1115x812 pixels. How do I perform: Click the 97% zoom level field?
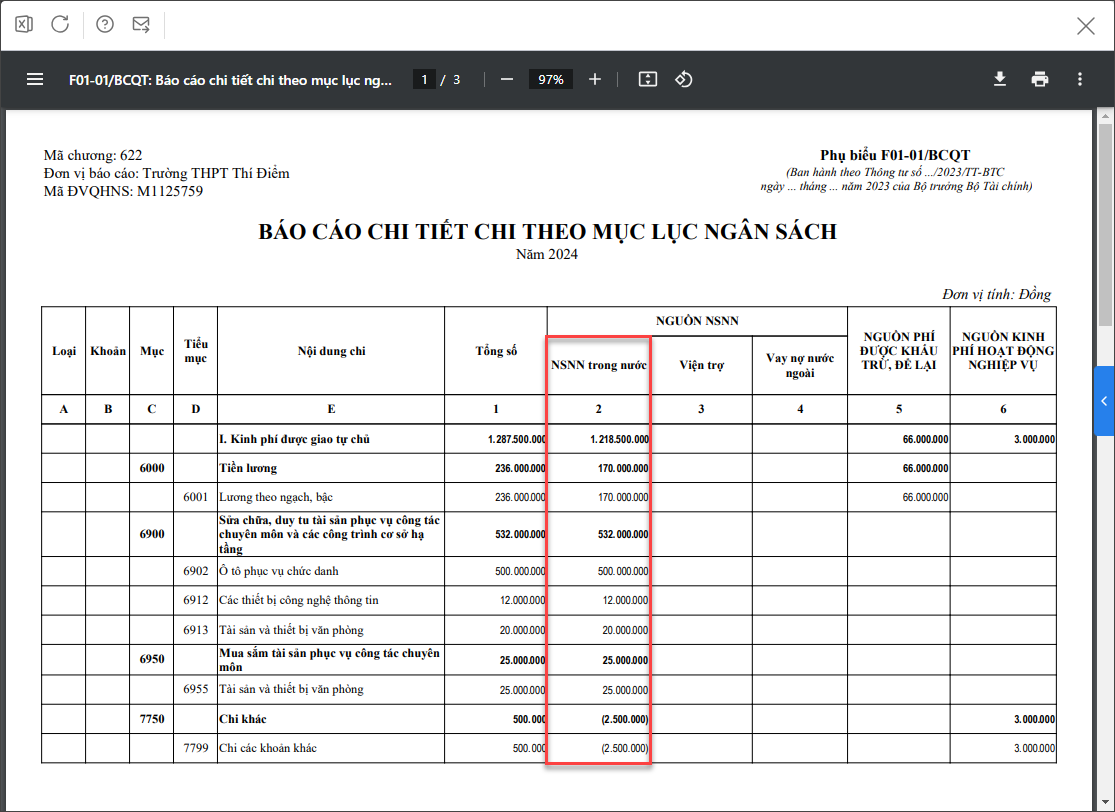pyautogui.click(x=550, y=79)
